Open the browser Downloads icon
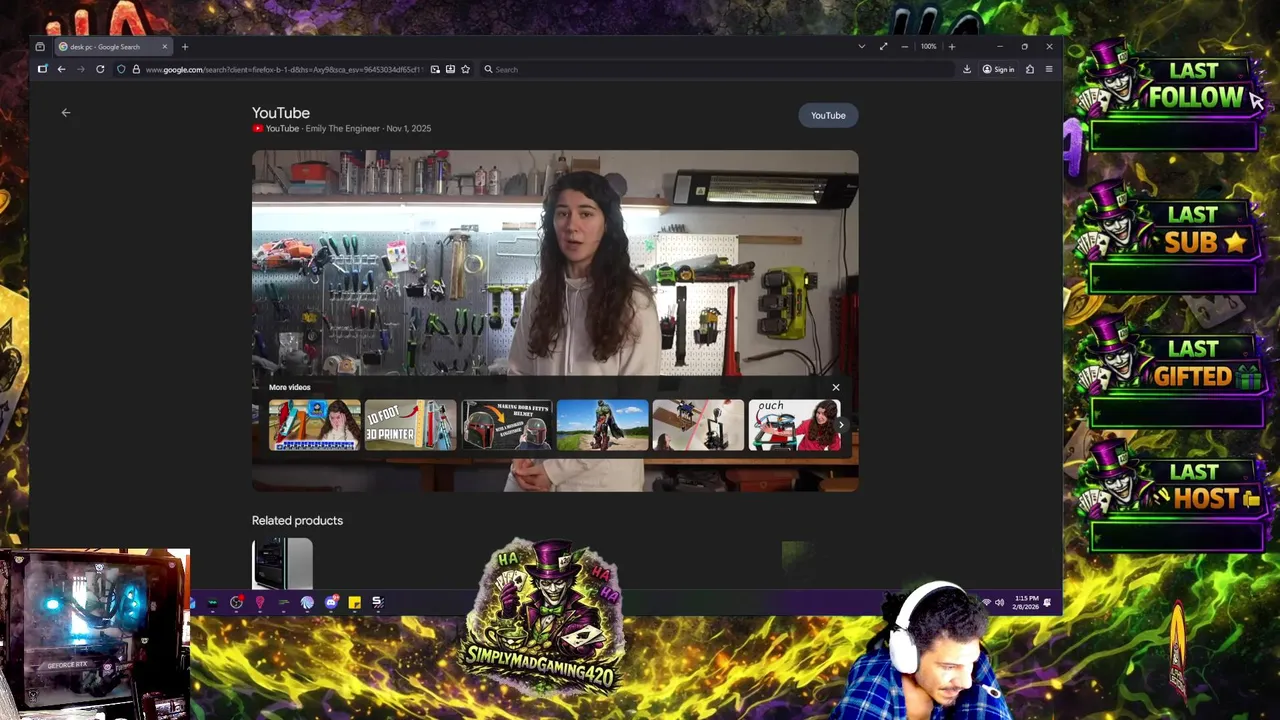 (967, 69)
